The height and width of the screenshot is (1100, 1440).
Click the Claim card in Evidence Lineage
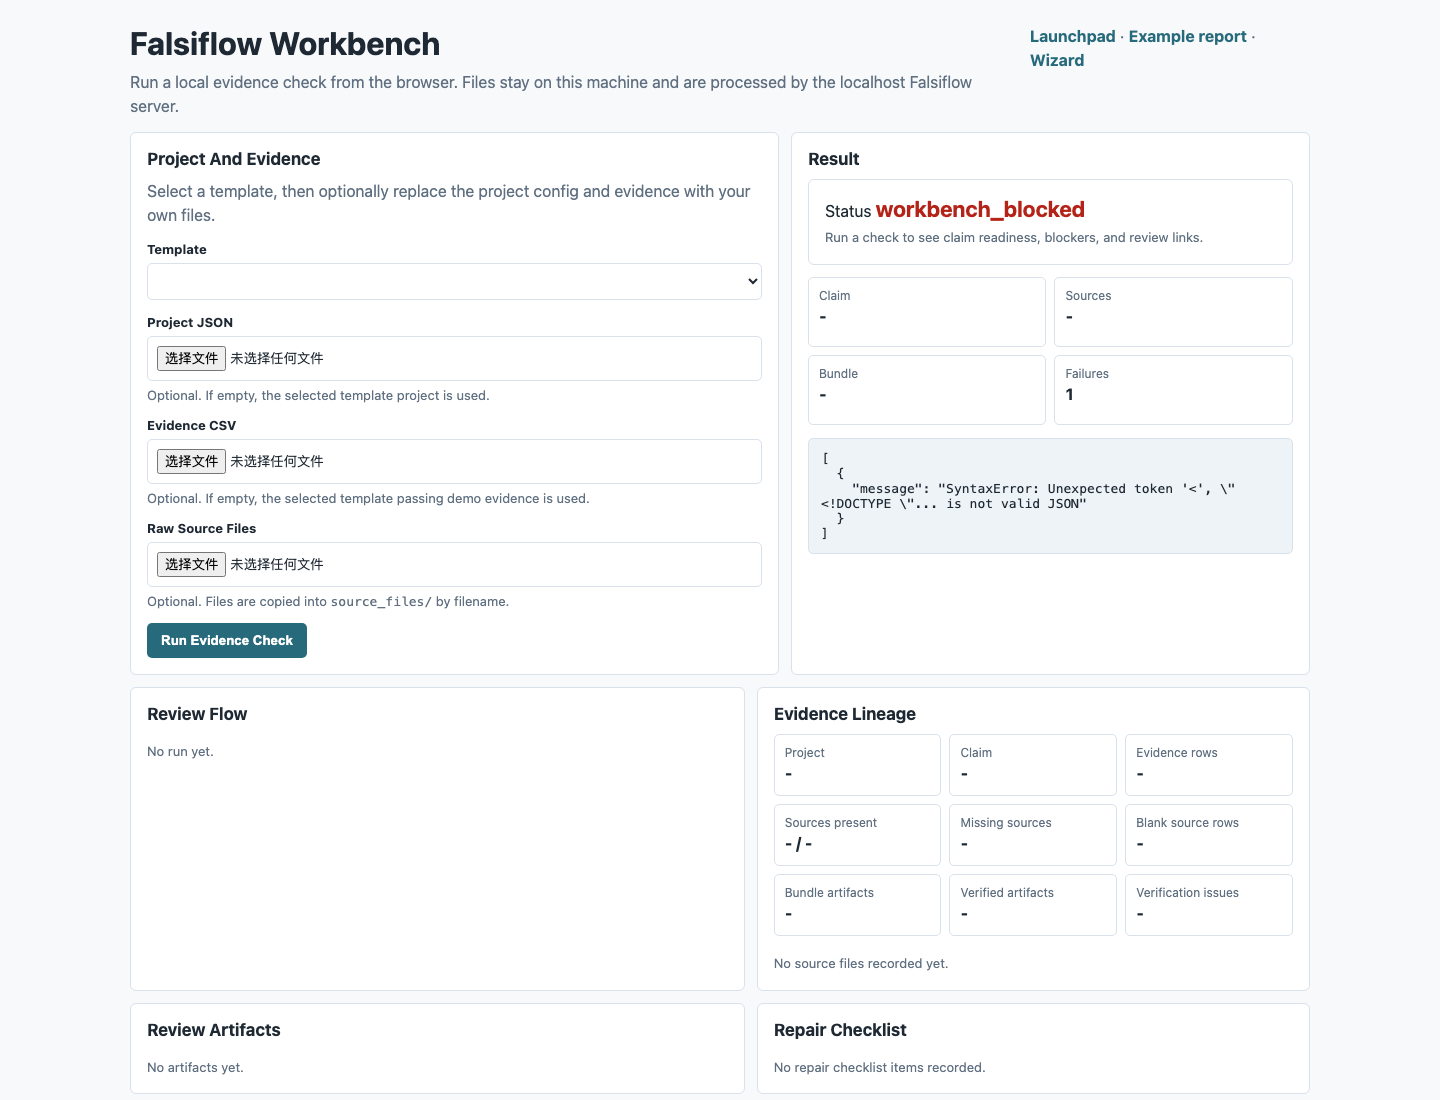click(1033, 765)
